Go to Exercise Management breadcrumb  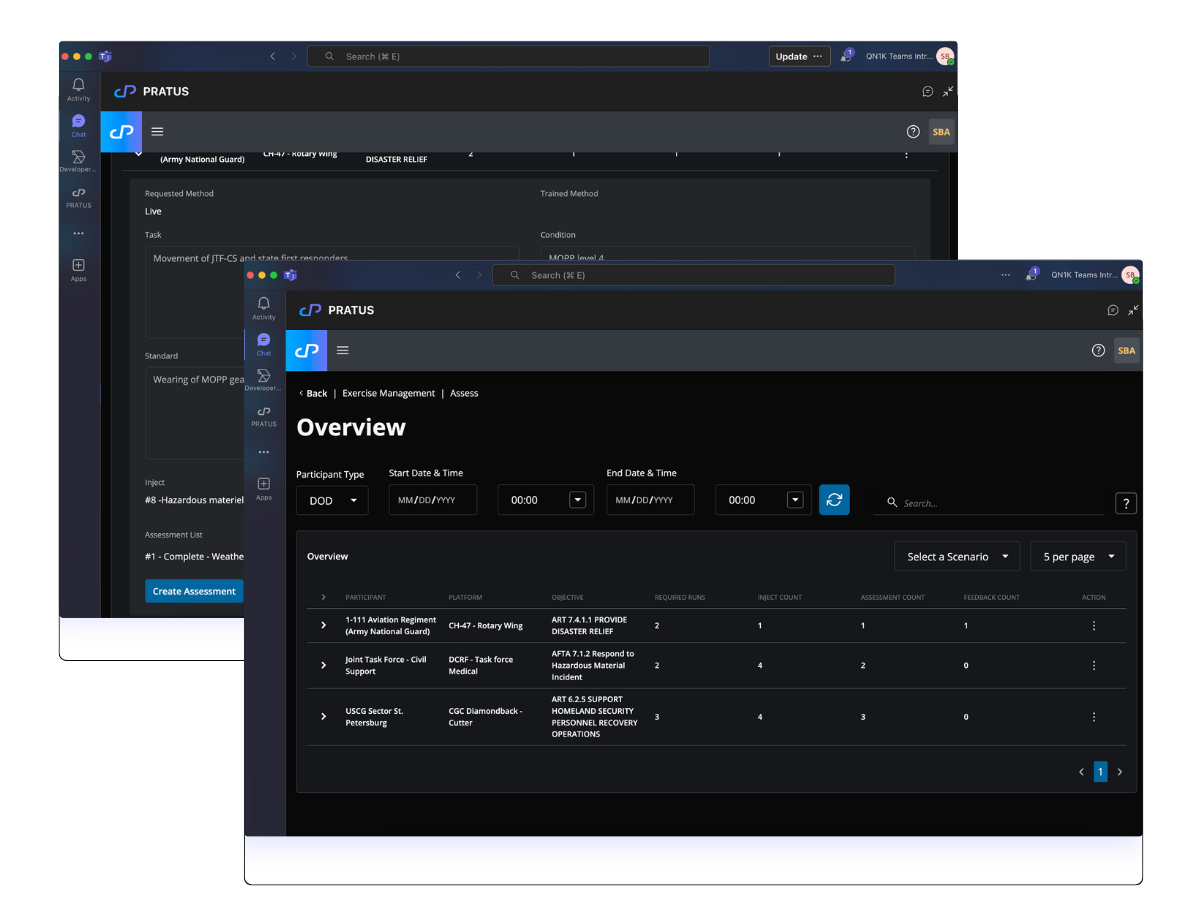(x=388, y=394)
